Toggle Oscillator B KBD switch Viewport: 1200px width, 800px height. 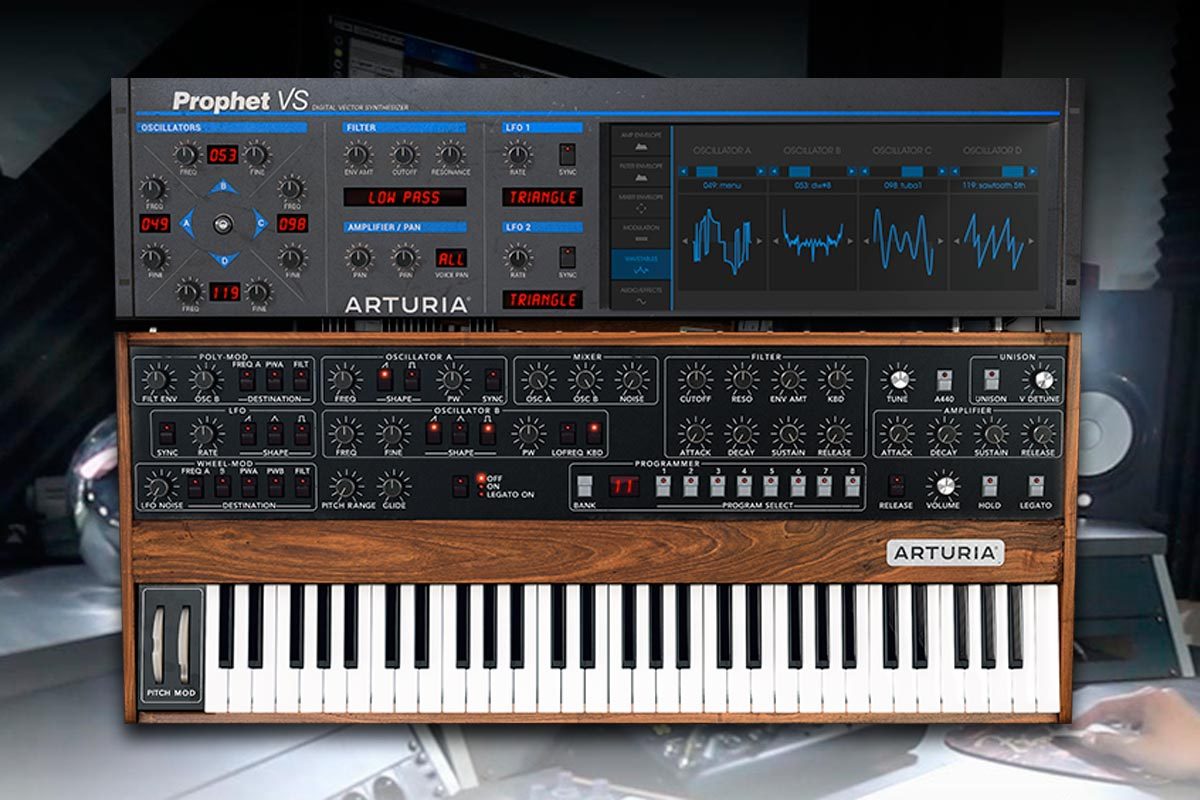click(594, 433)
